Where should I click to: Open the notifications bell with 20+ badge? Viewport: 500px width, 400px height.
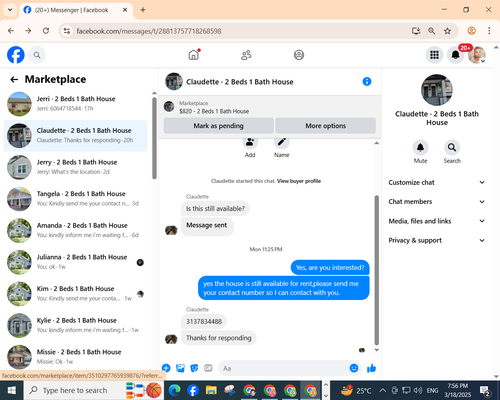(456, 55)
